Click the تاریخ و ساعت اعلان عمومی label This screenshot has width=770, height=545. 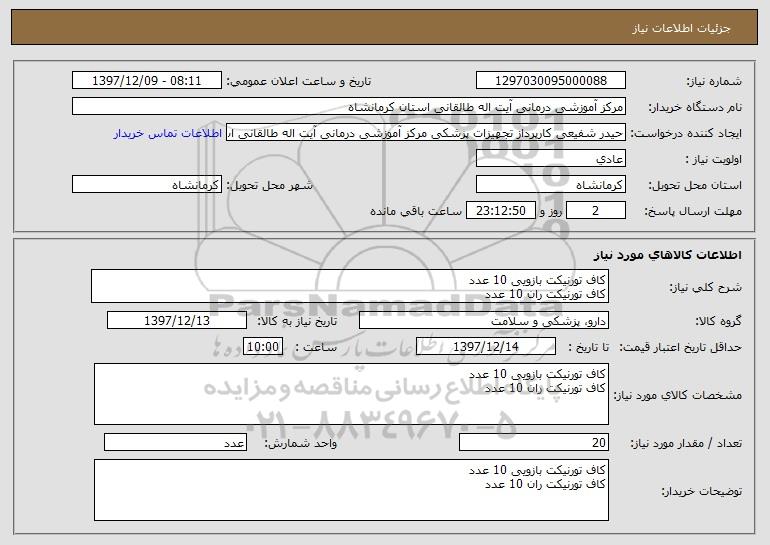pyautogui.click(x=299, y=81)
